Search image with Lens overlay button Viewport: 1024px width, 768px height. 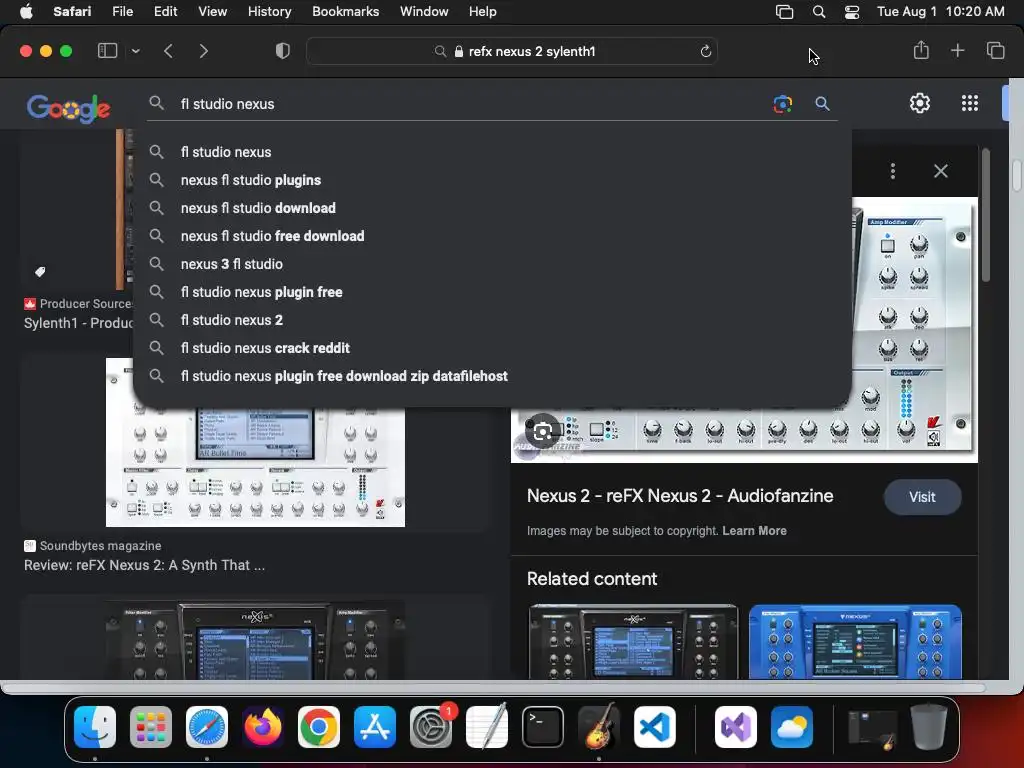543,431
